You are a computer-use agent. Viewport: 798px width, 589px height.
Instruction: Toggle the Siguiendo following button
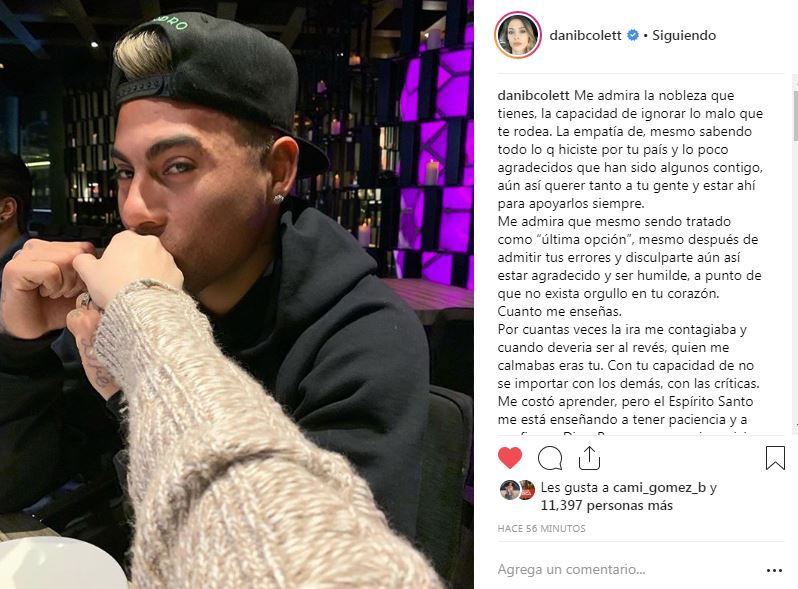(684, 35)
